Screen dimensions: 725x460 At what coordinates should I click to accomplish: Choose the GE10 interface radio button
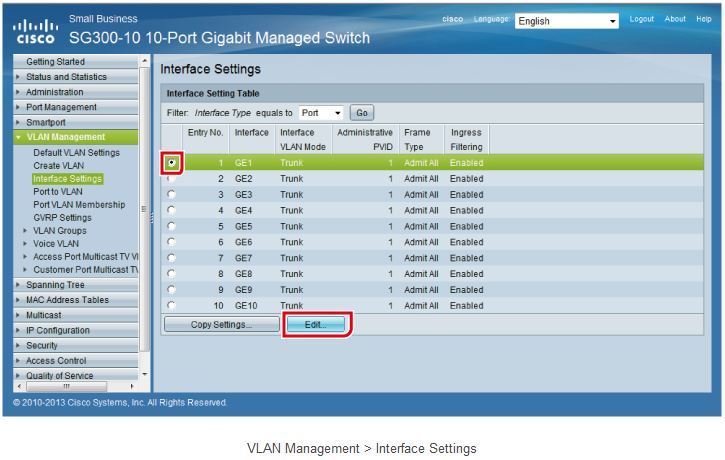[x=172, y=305]
